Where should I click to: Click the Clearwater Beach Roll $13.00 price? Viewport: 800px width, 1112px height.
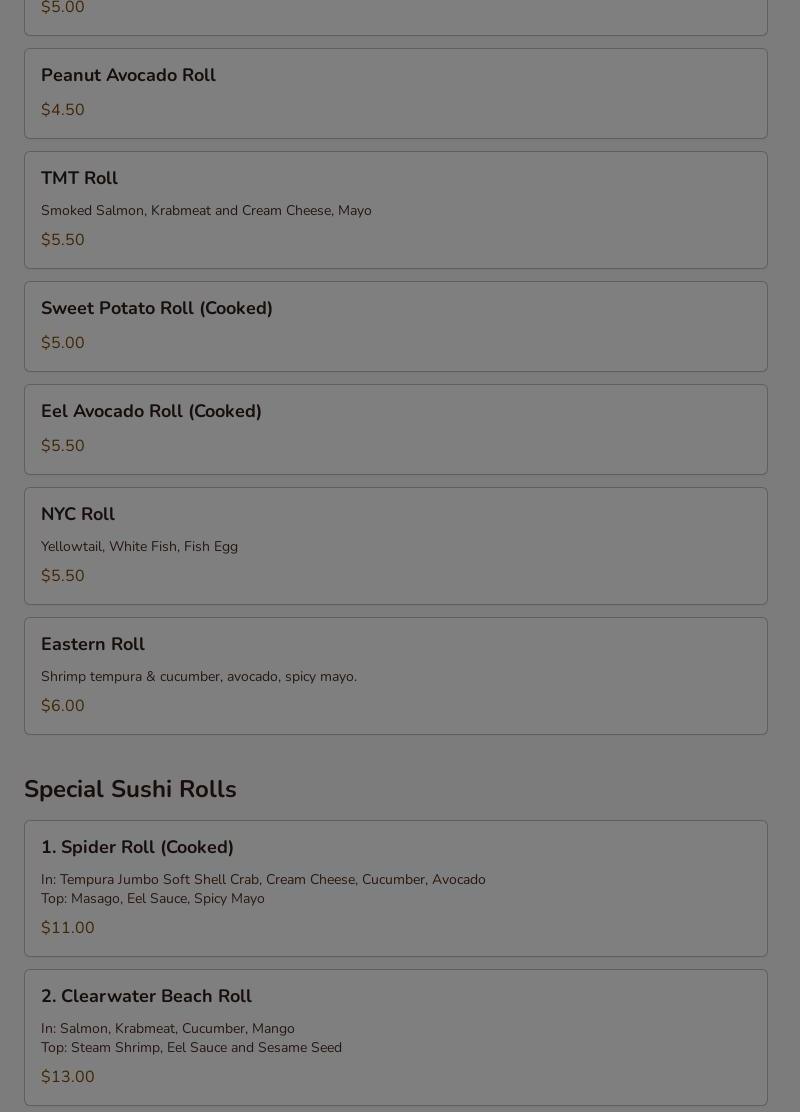point(67,1077)
